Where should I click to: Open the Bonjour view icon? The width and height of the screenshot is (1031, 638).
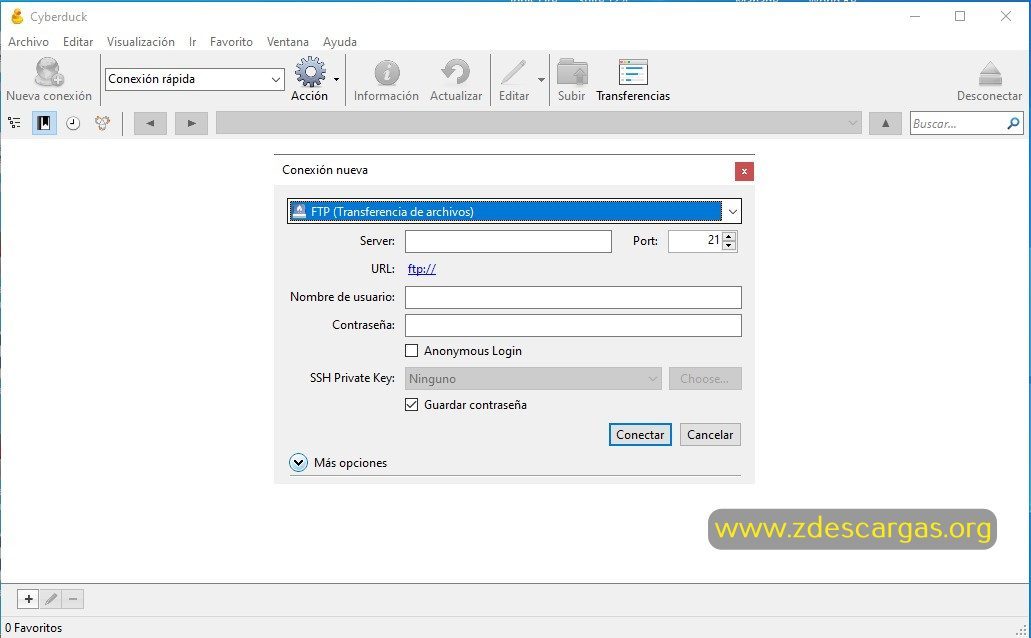pyautogui.click(x=102, y=123)
